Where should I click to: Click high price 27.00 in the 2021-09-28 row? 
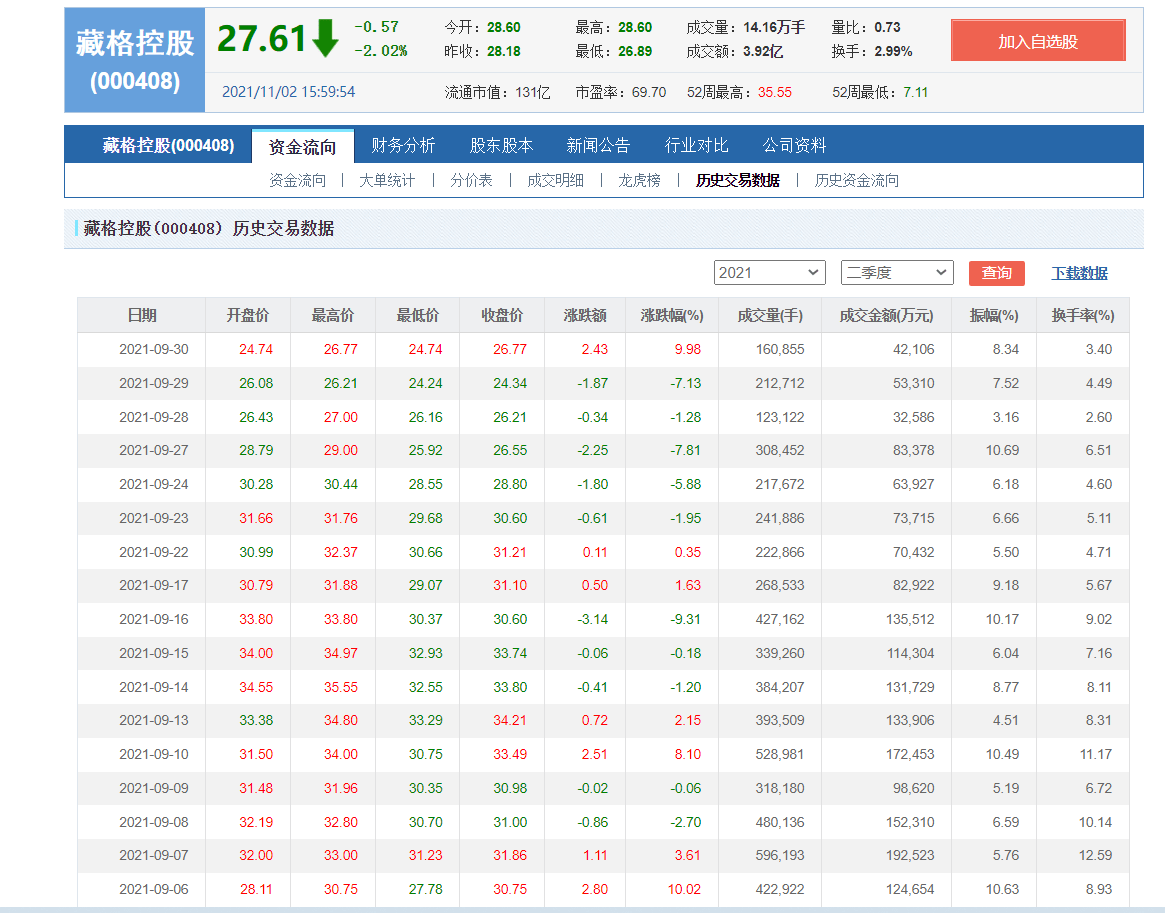tap(340, 417)
